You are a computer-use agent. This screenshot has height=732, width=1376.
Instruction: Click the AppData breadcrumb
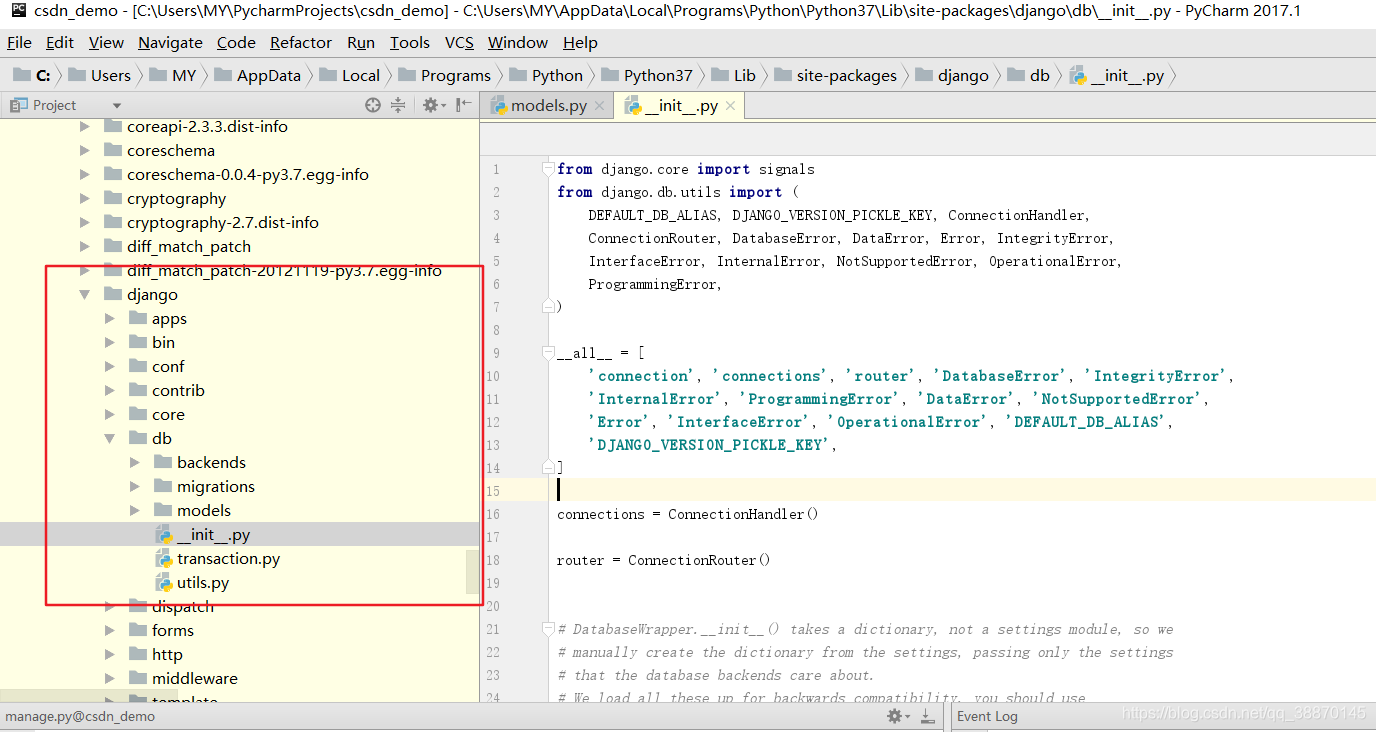tap(258, 76)
